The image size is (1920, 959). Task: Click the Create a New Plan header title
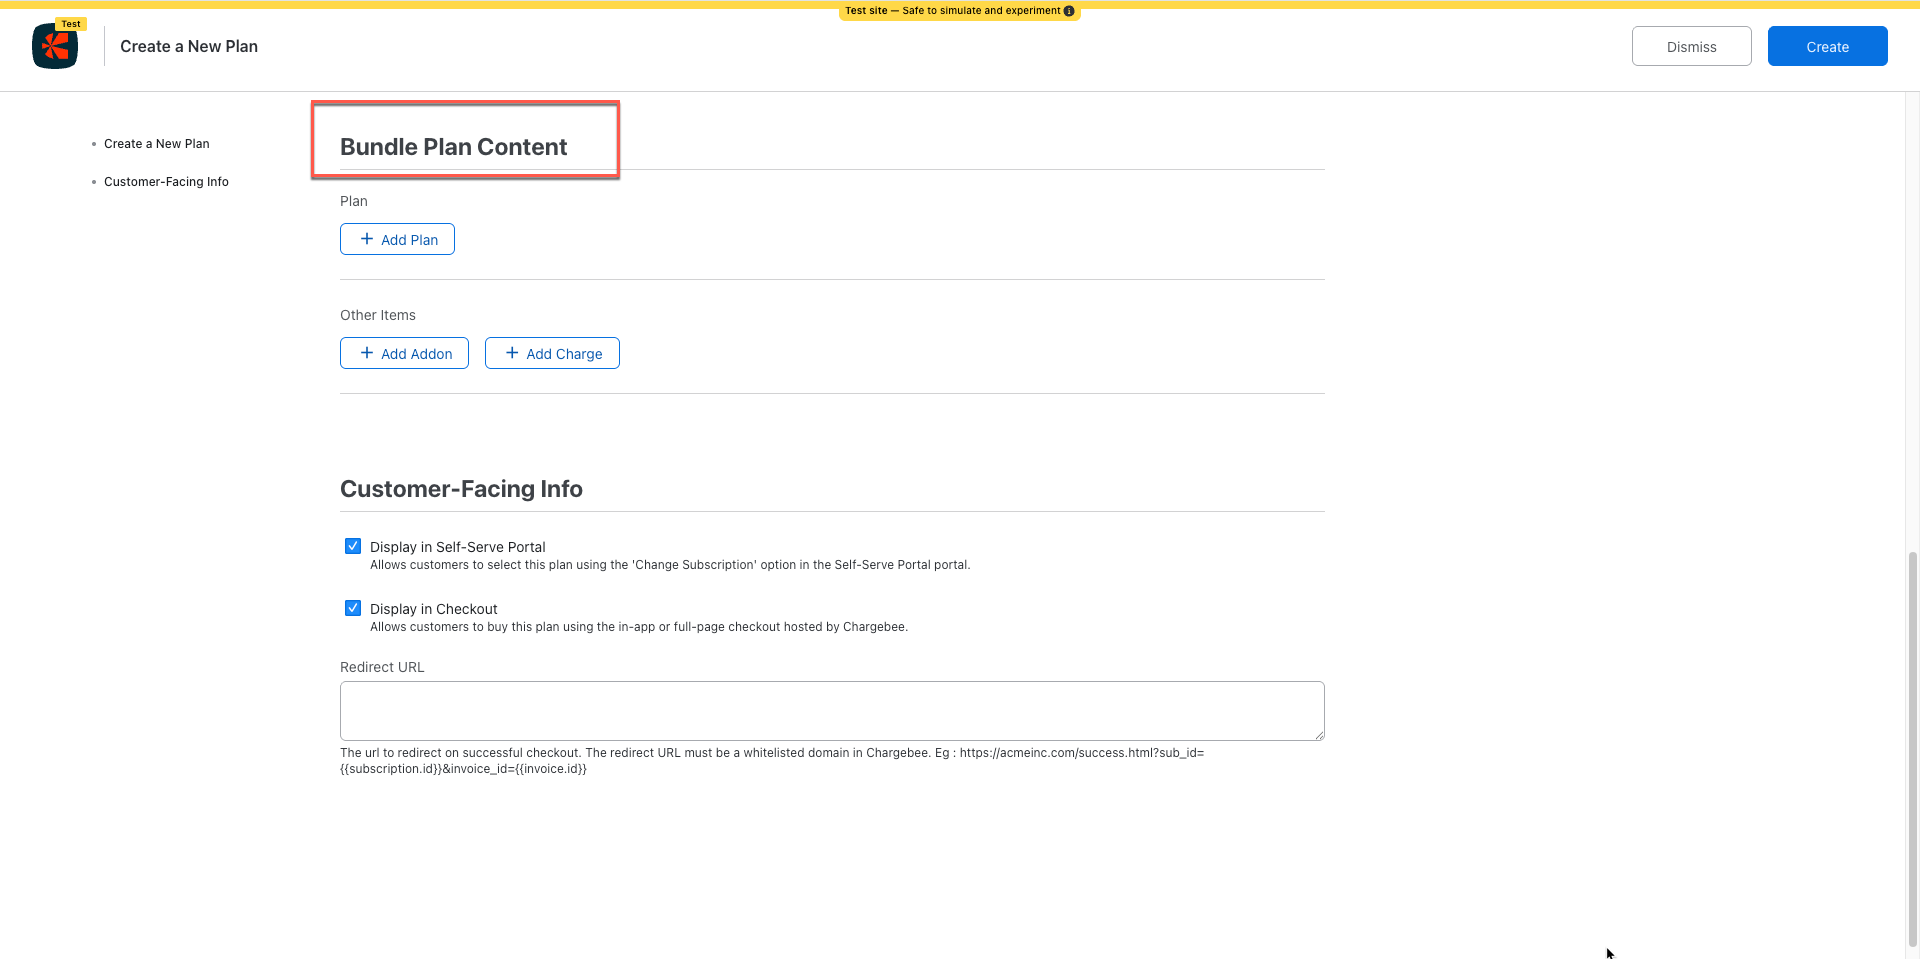189,47
